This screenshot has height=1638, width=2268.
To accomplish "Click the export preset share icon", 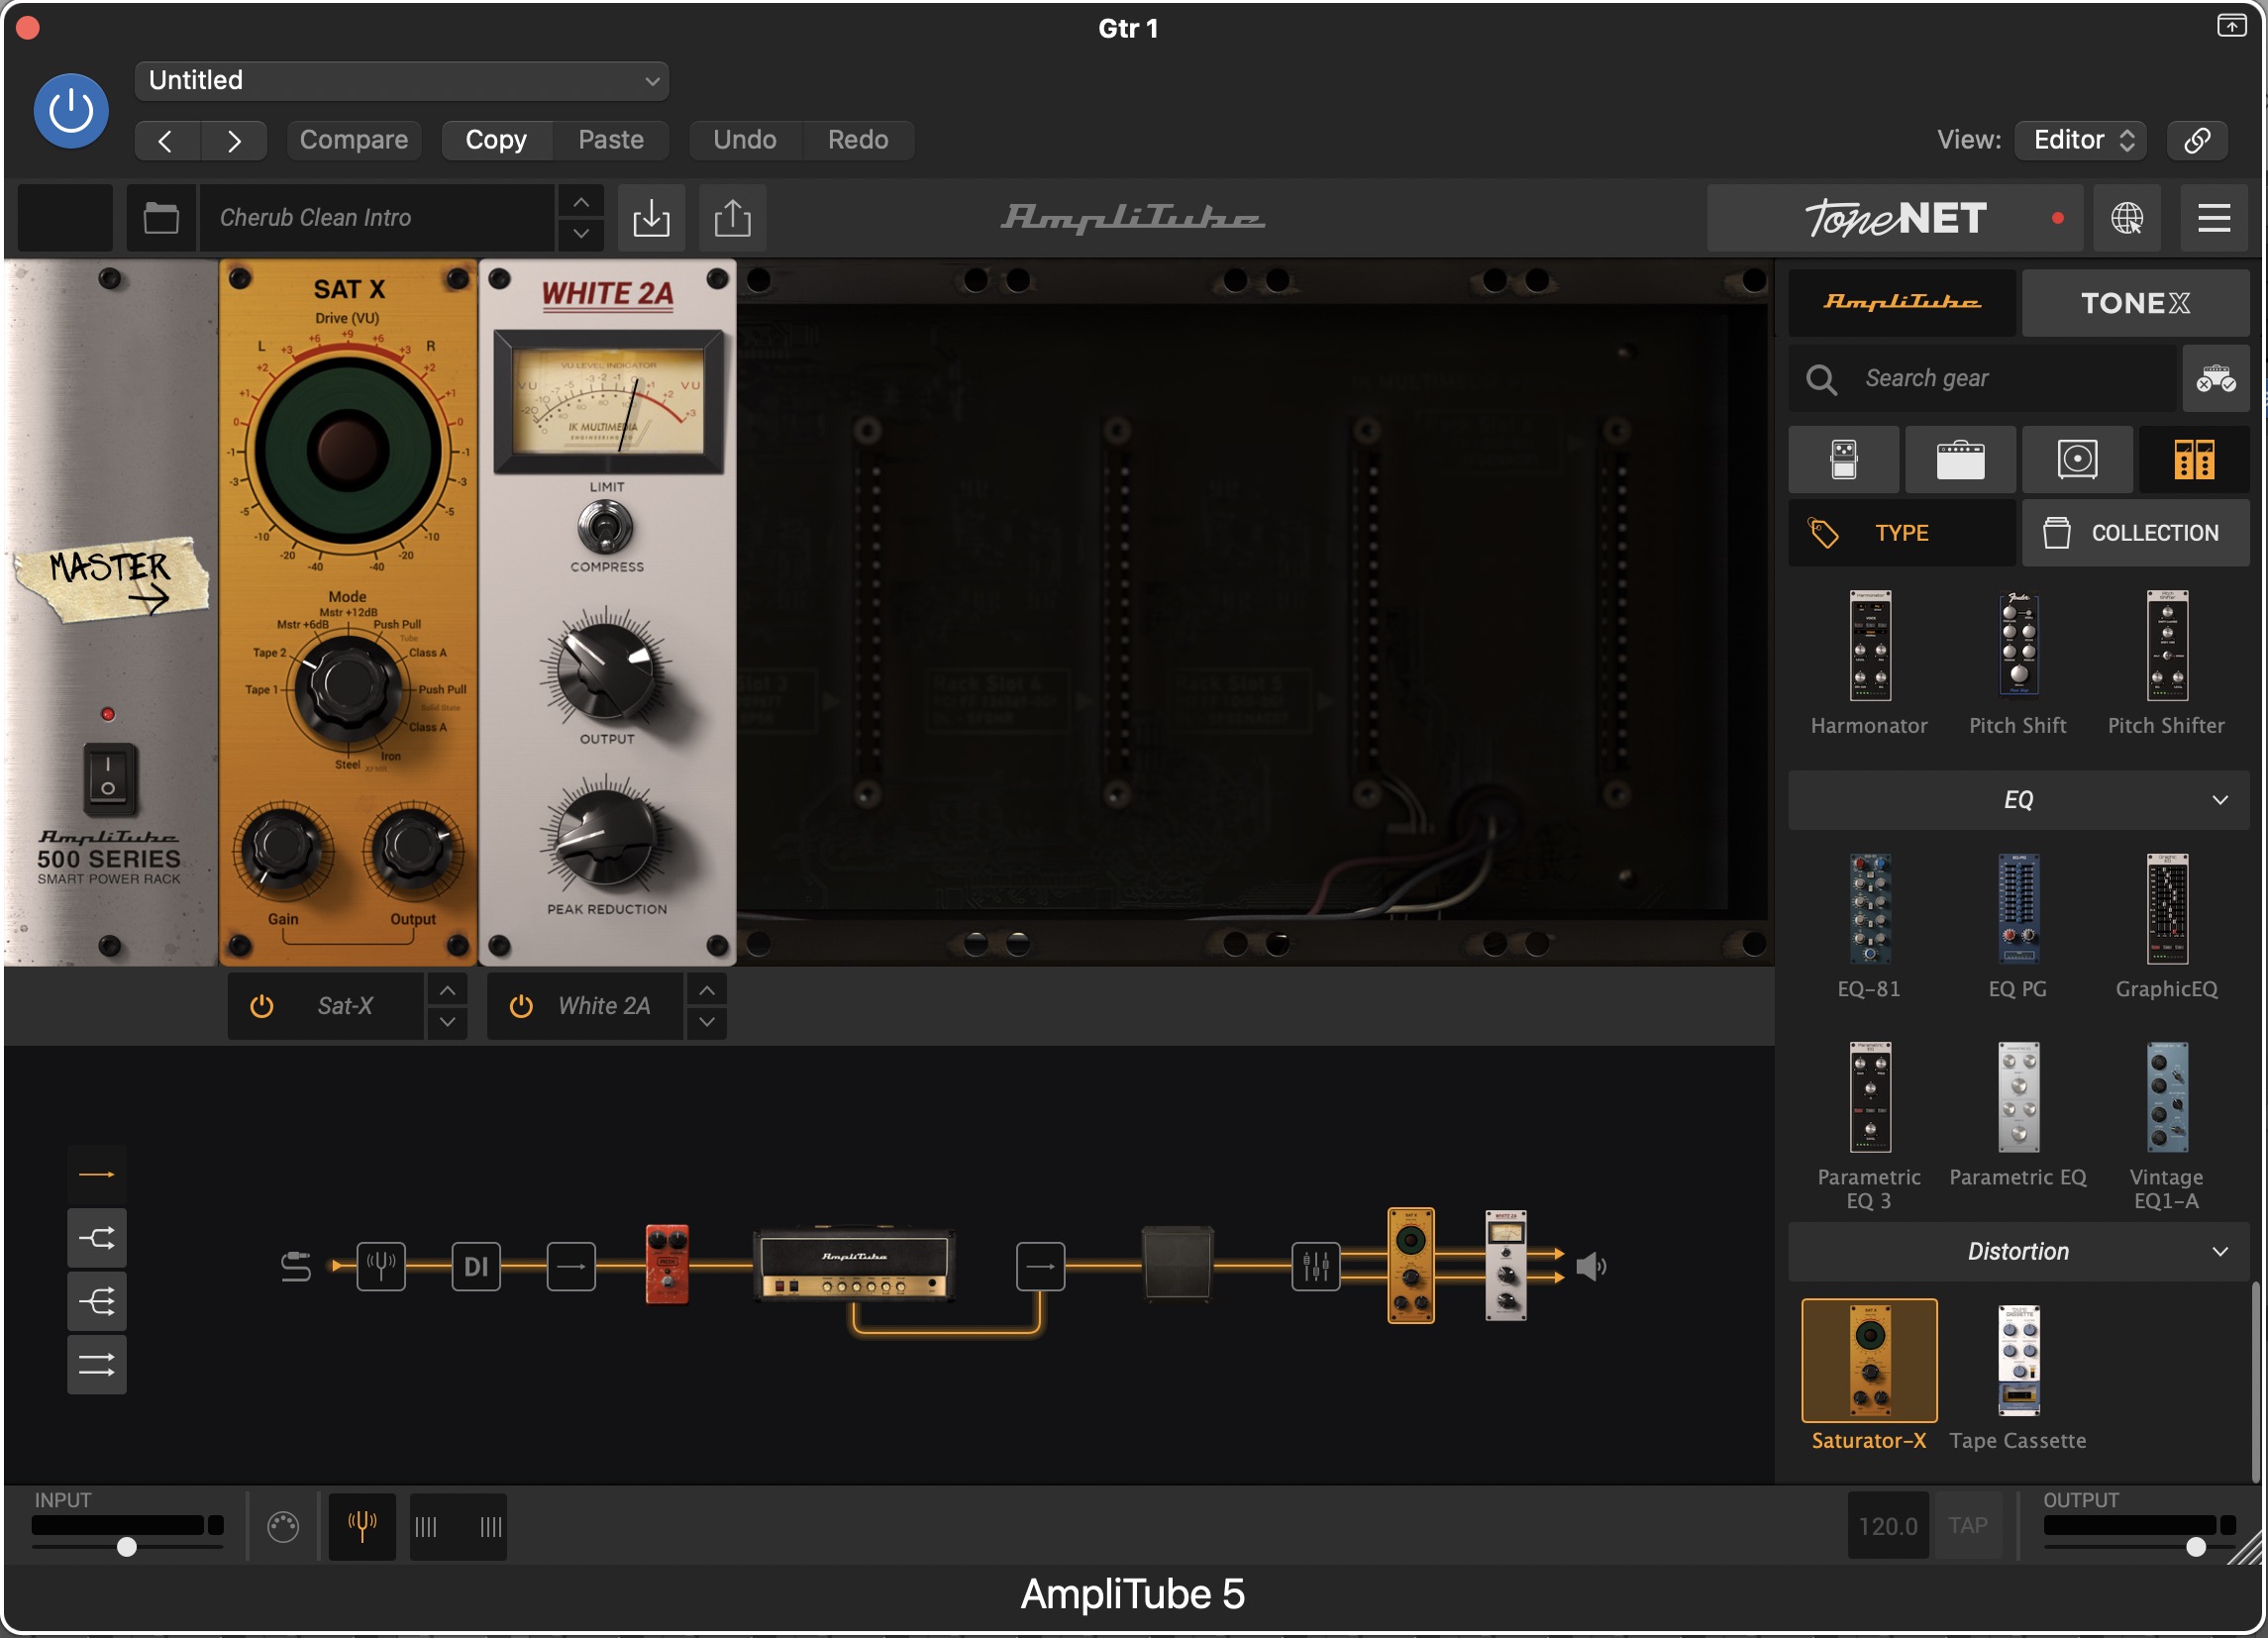I will [x=732, y=217].
